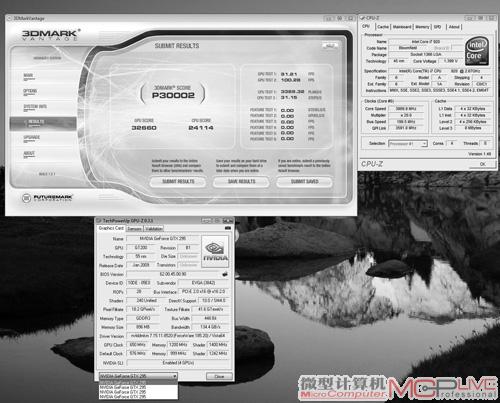500x403 pixels.
Task: Click Core Speed value in CPU-Z
Action: pyautogui.click(x=405, y=109)
